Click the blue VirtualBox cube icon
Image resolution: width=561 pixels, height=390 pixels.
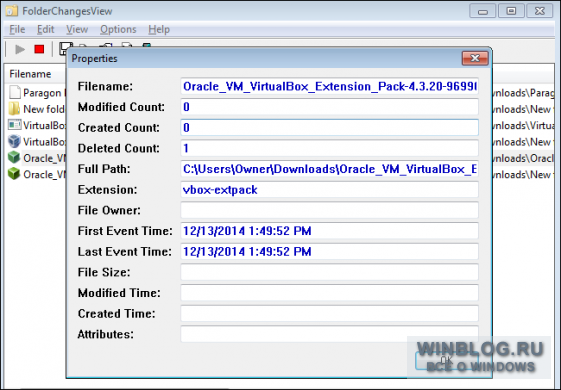coord(14,141)
